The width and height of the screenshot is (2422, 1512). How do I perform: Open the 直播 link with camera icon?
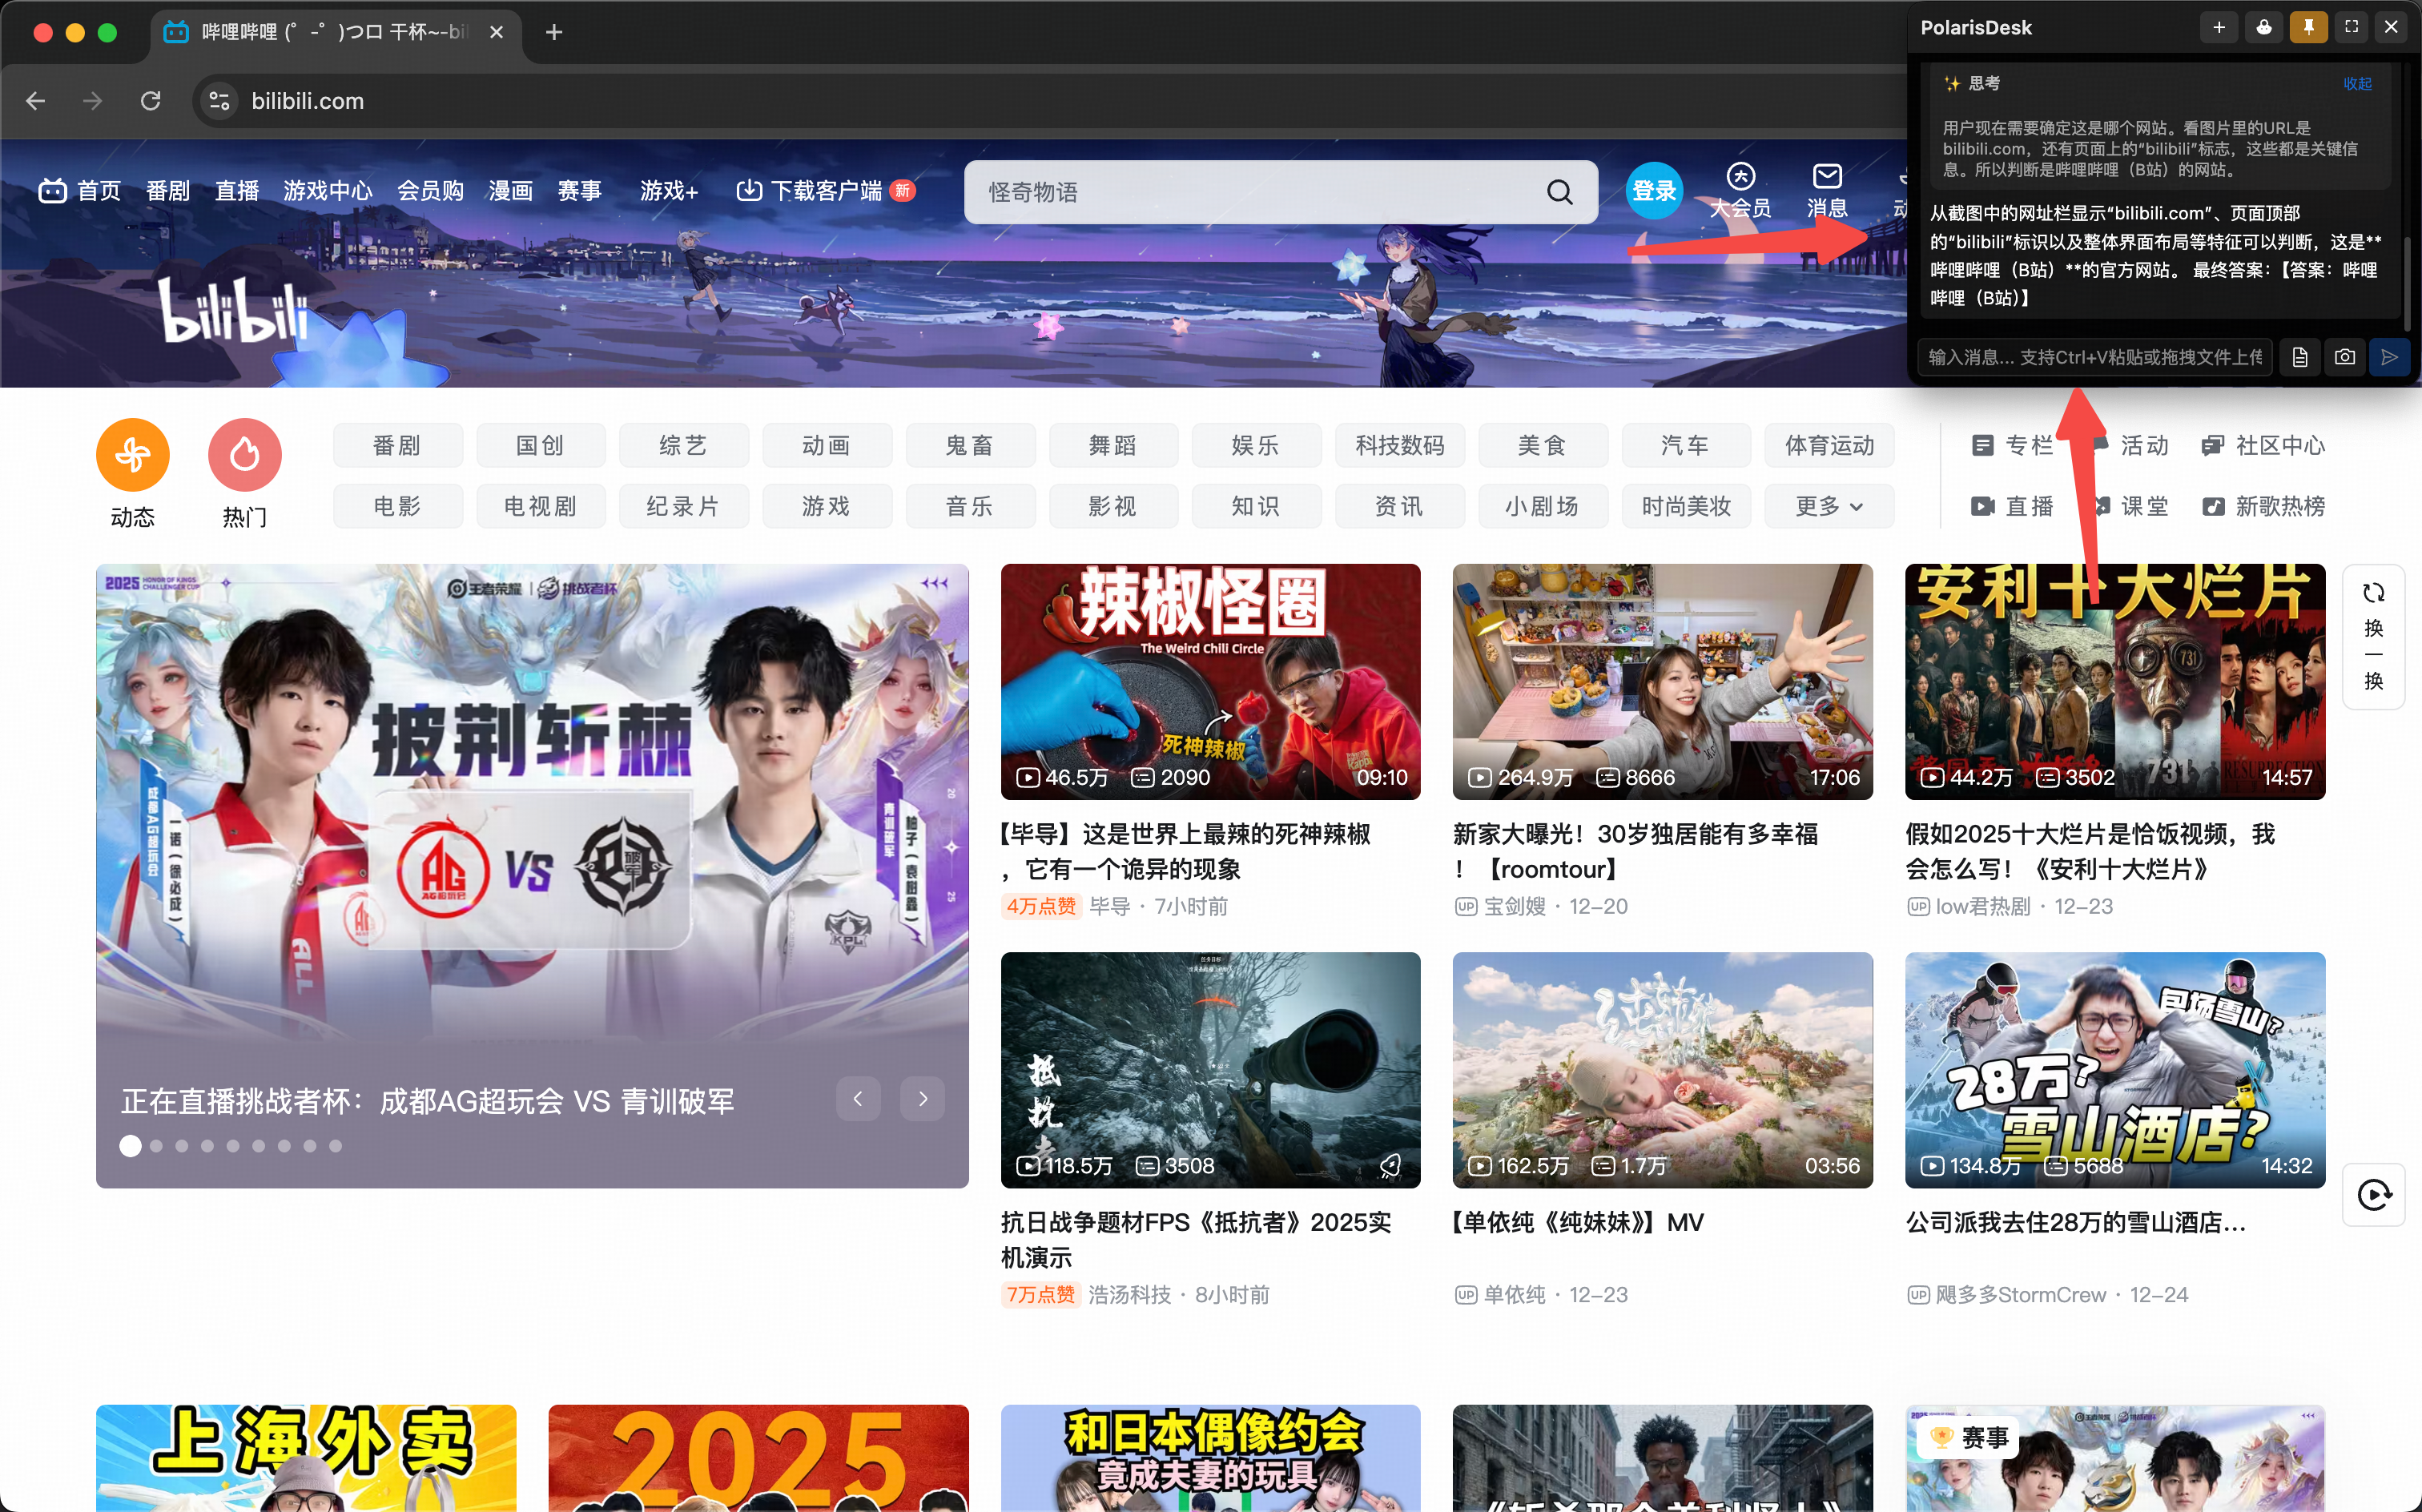point(2012,506)
